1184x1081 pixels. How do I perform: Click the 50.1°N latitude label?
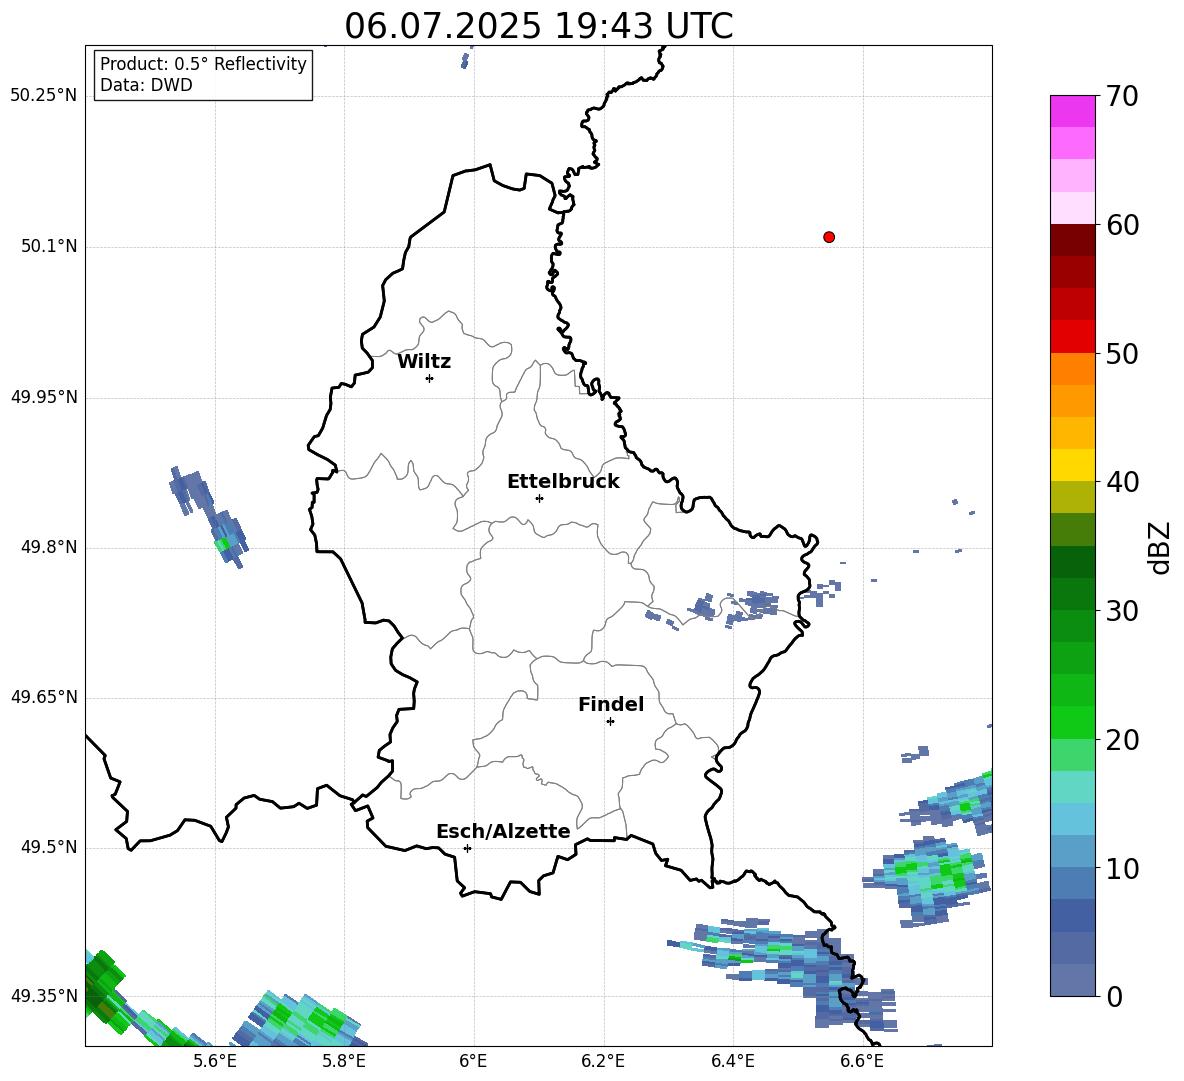pos(49,246)
